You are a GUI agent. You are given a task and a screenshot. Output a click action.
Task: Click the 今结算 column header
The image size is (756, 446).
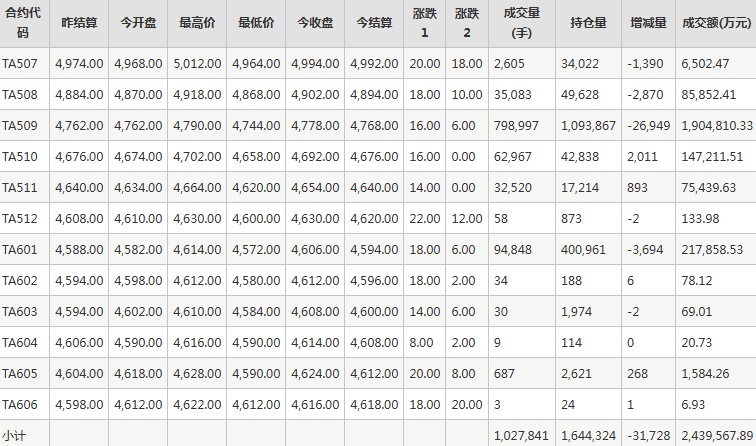click(374, 23)
